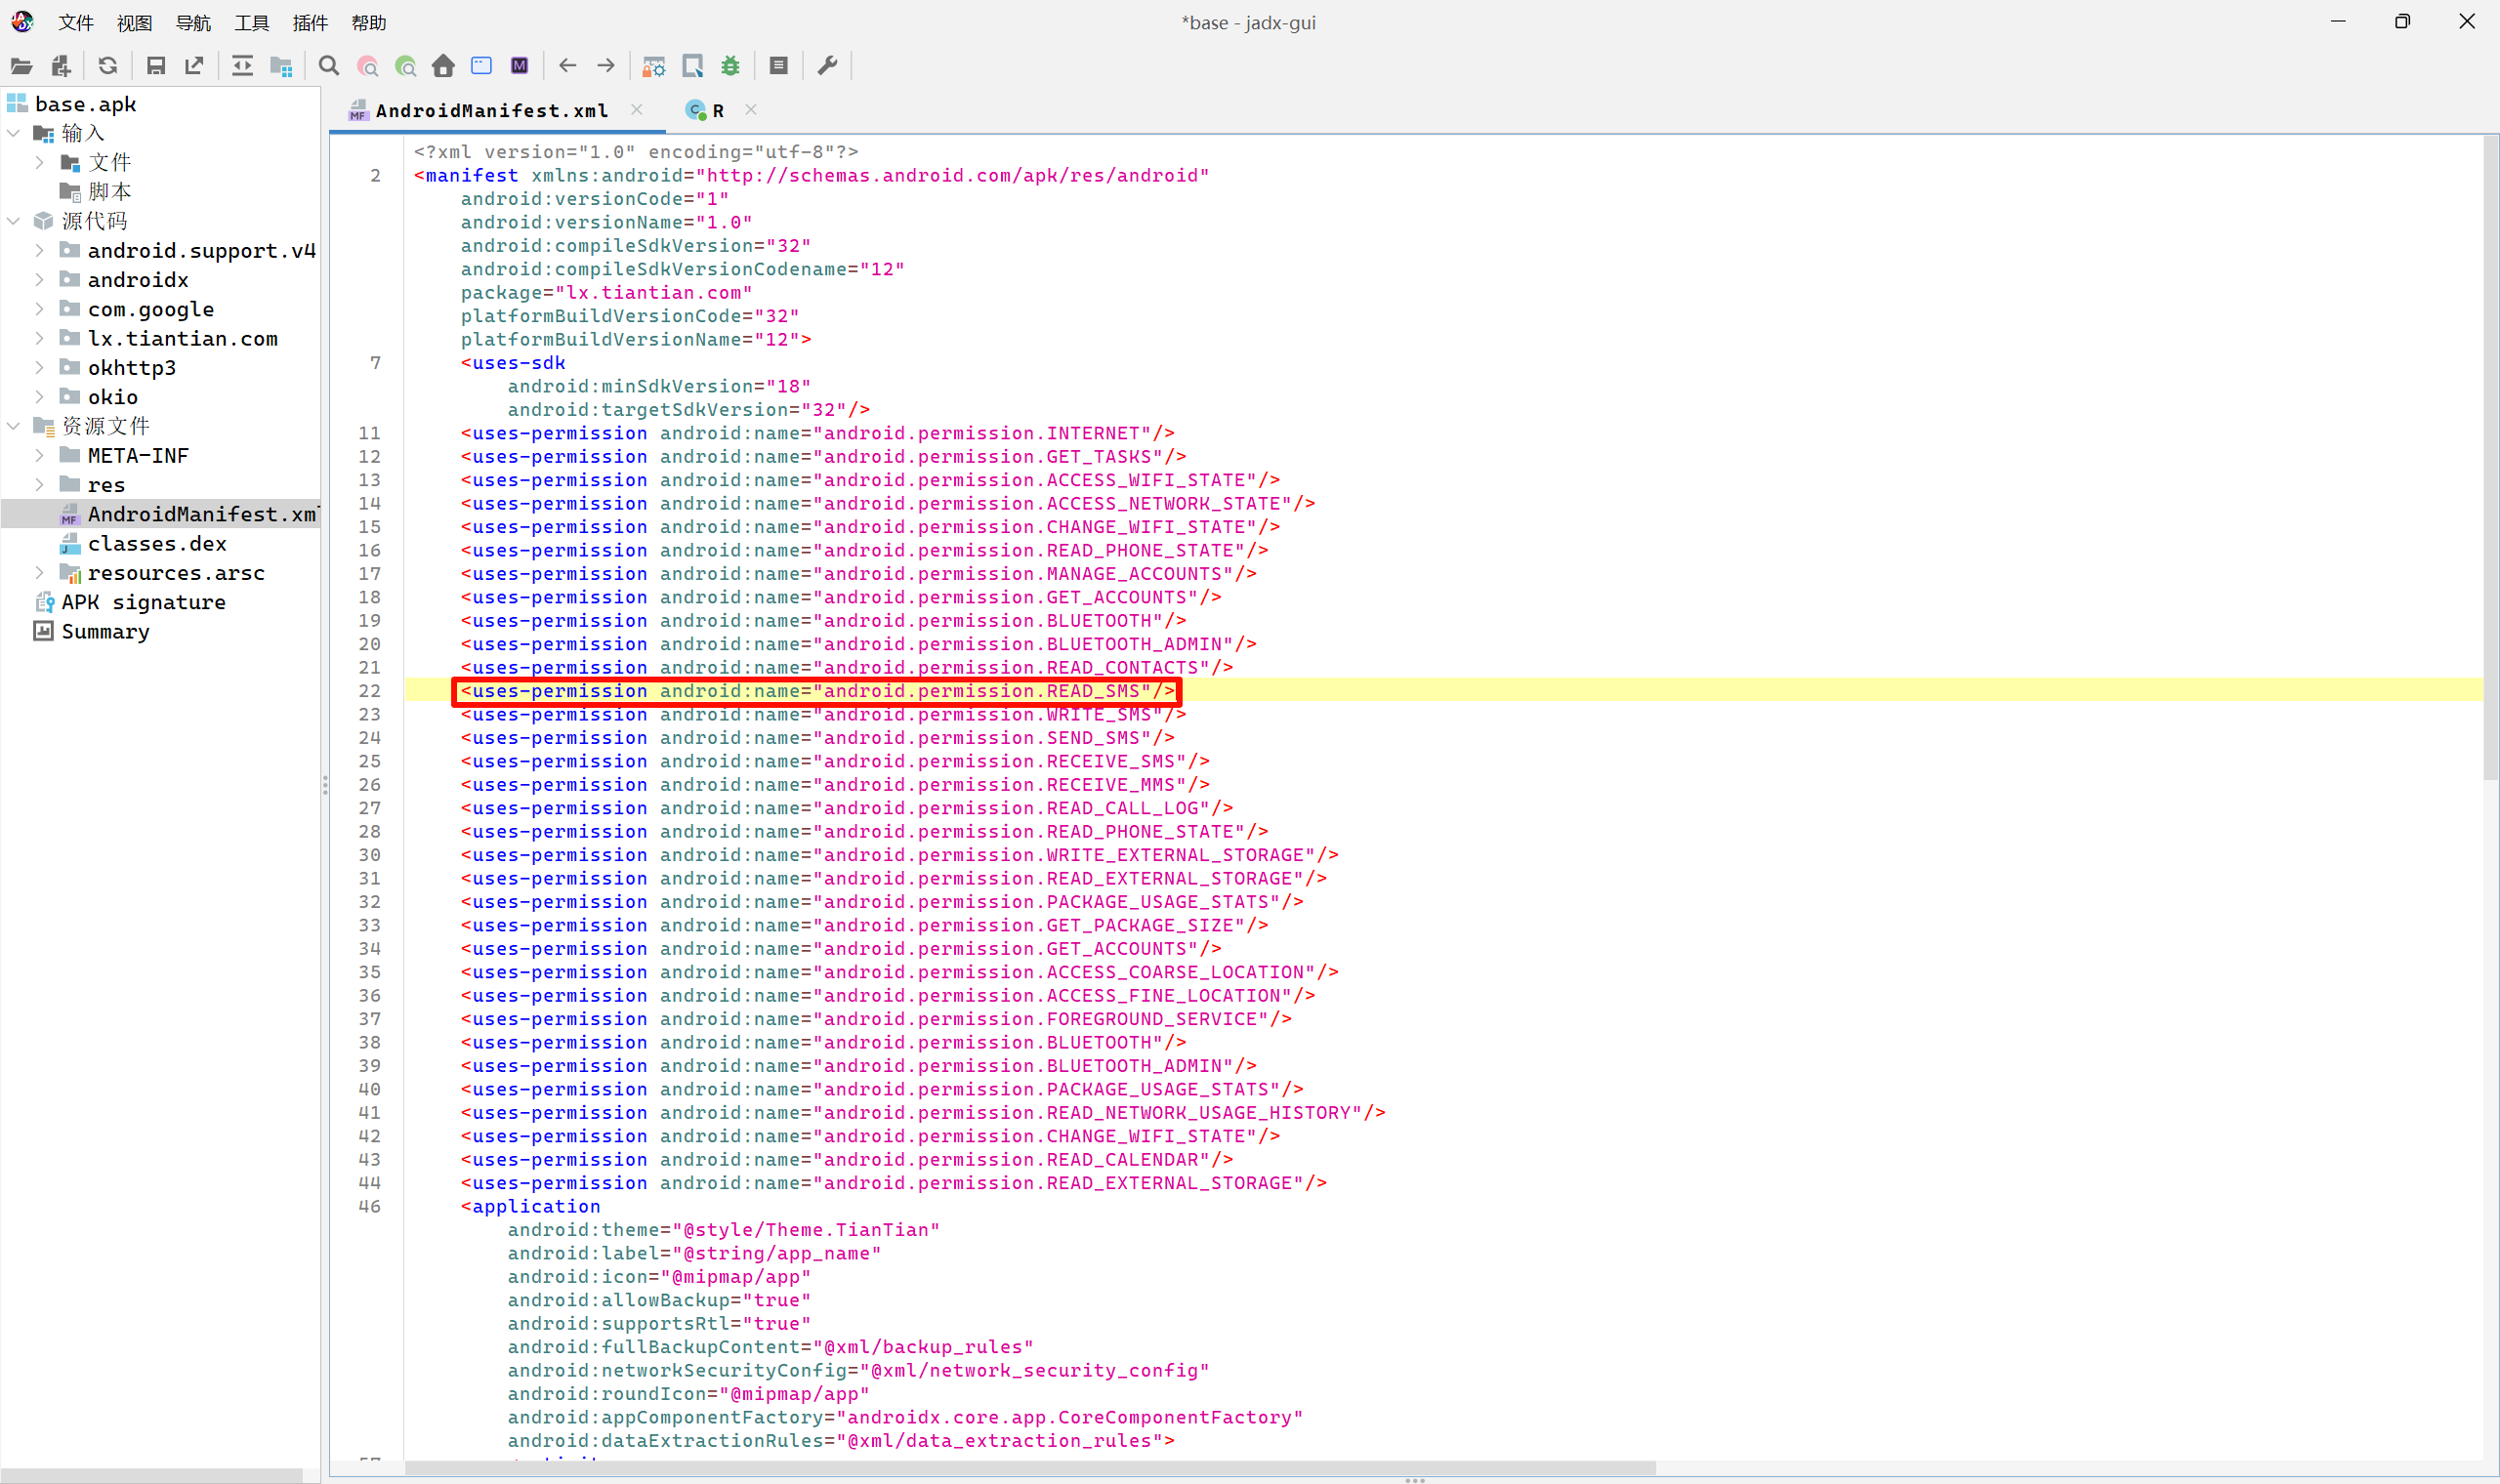Navigate back with left arrow
Image resolution: width=2500 pixels, height=1484 pixels.
coord(567,66)
